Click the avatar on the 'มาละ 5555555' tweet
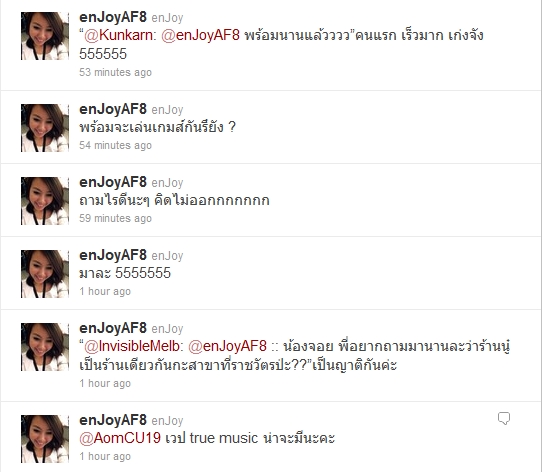 click(x=45, y=274)
